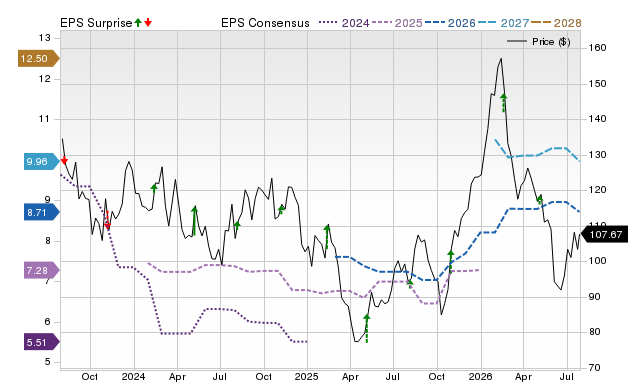Click the 140 value on the price axis
Image resolution: width=640 pixels, height=382 pixels.
(597, 119)
